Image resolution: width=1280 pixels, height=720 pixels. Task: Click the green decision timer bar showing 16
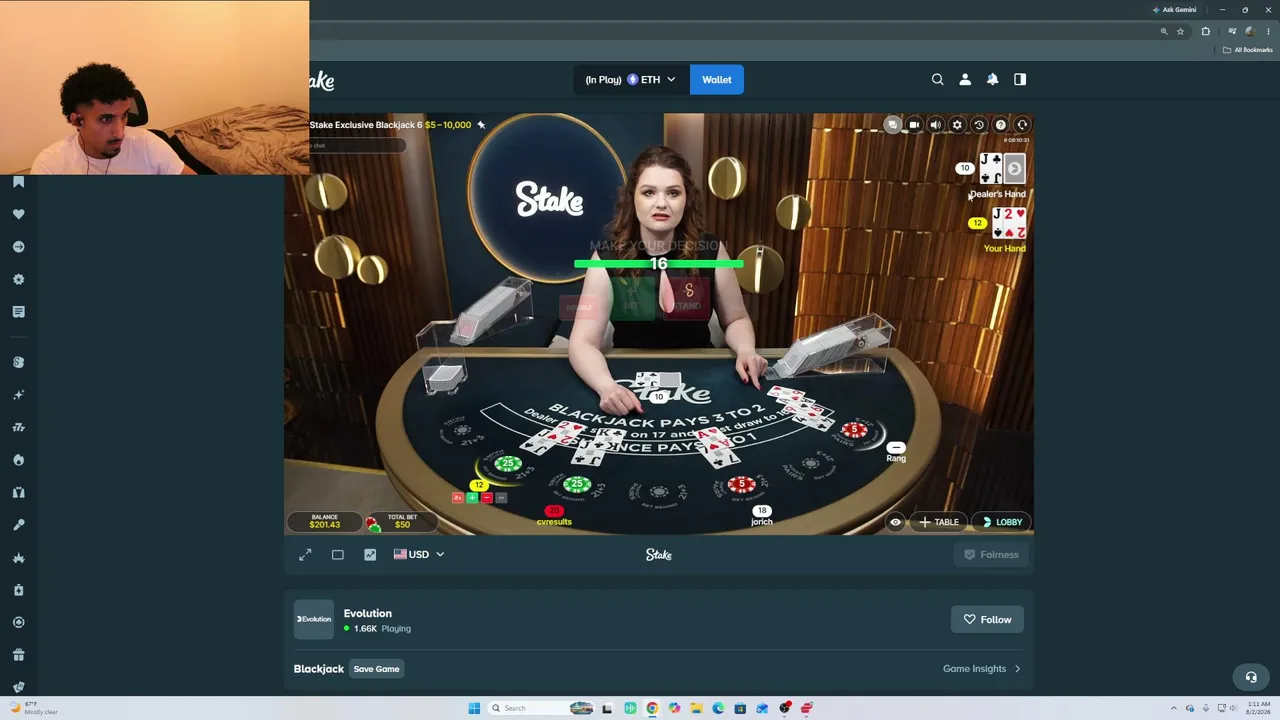(658, 264)
